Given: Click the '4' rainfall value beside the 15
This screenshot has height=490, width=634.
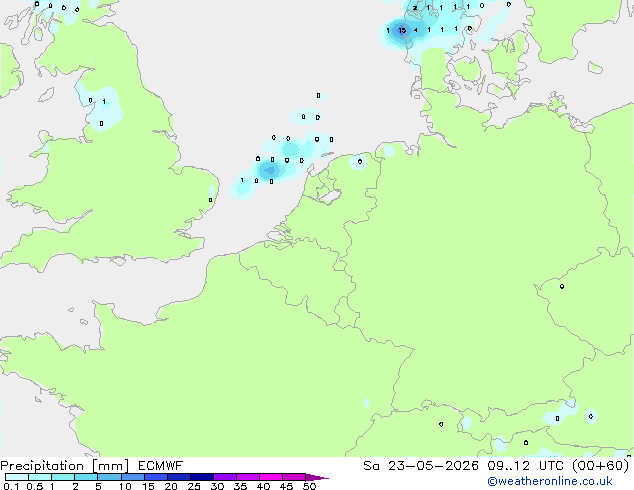Looking at the screenshot, I should coord(416,30).
